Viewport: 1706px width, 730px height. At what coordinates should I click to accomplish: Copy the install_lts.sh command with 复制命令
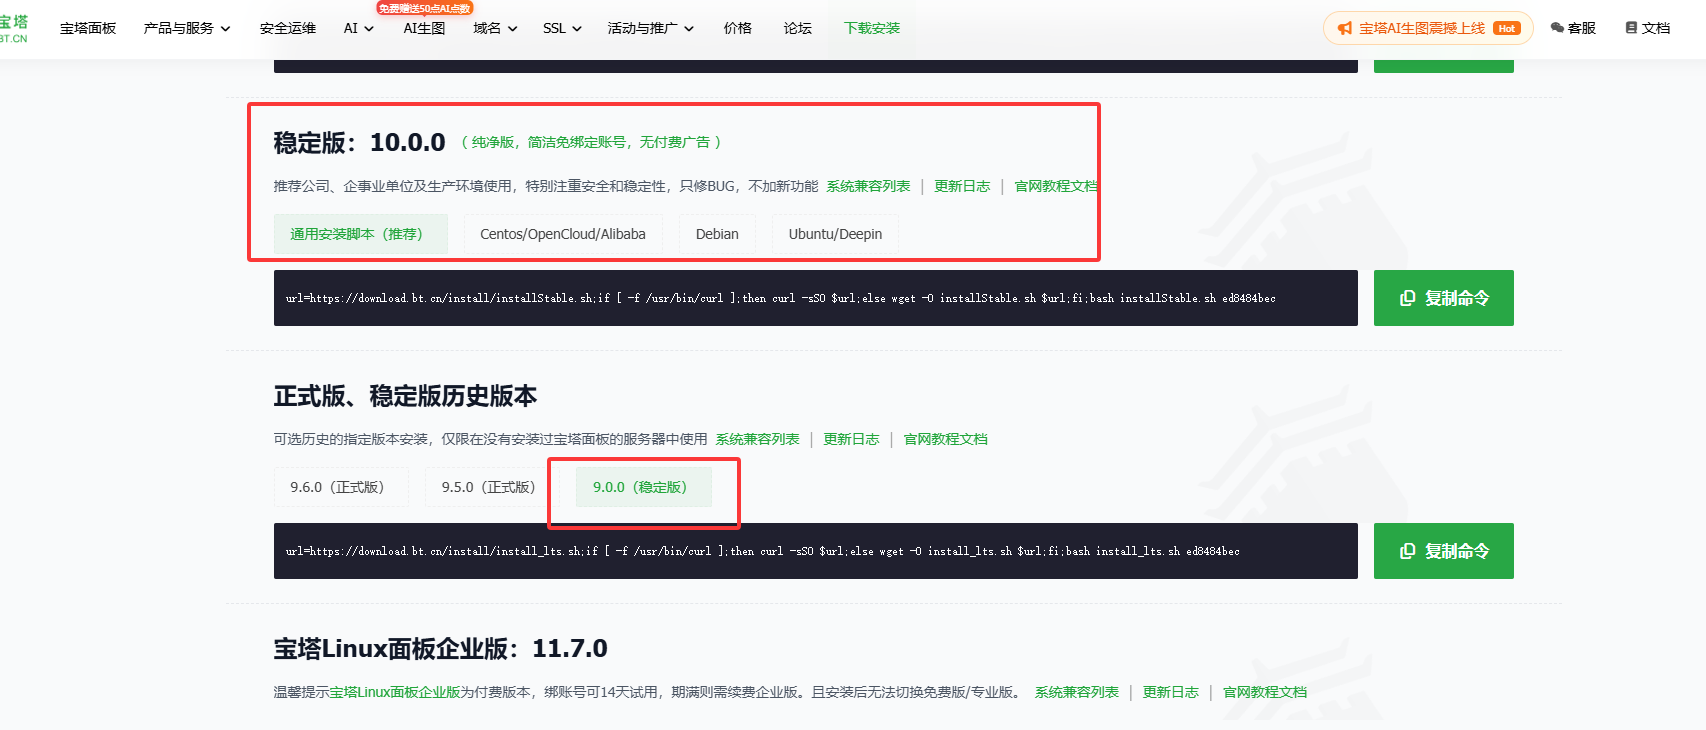(1443, 551)
